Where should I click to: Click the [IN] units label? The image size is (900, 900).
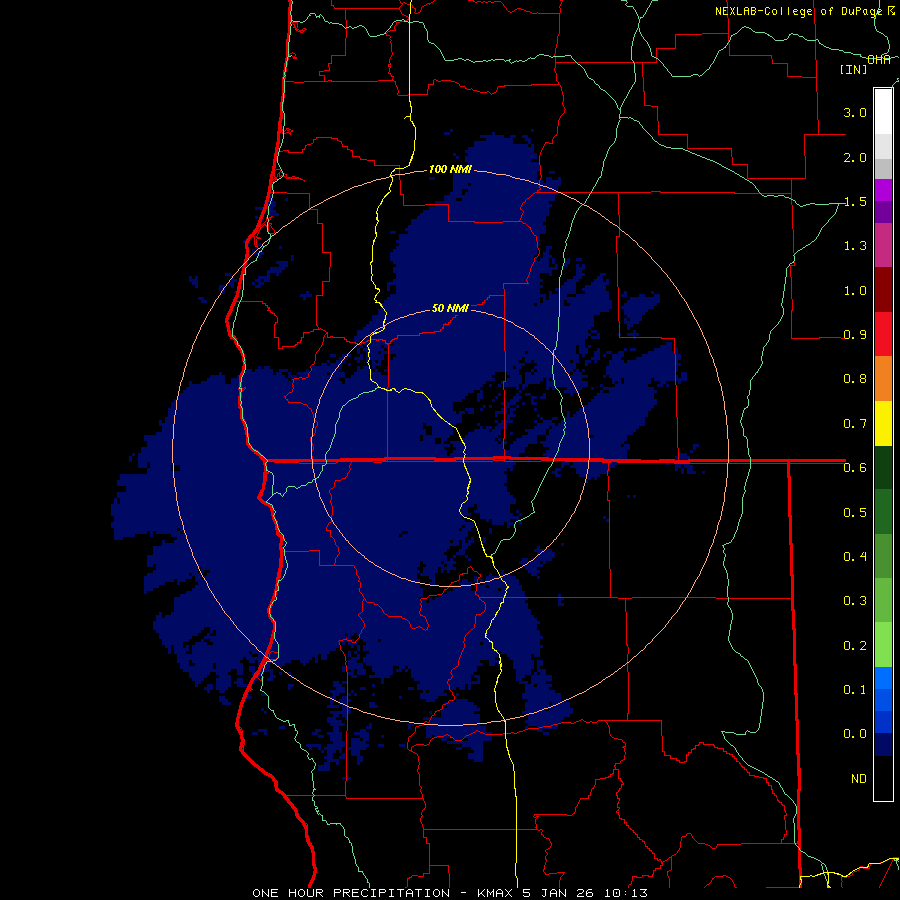coord(854,69)
